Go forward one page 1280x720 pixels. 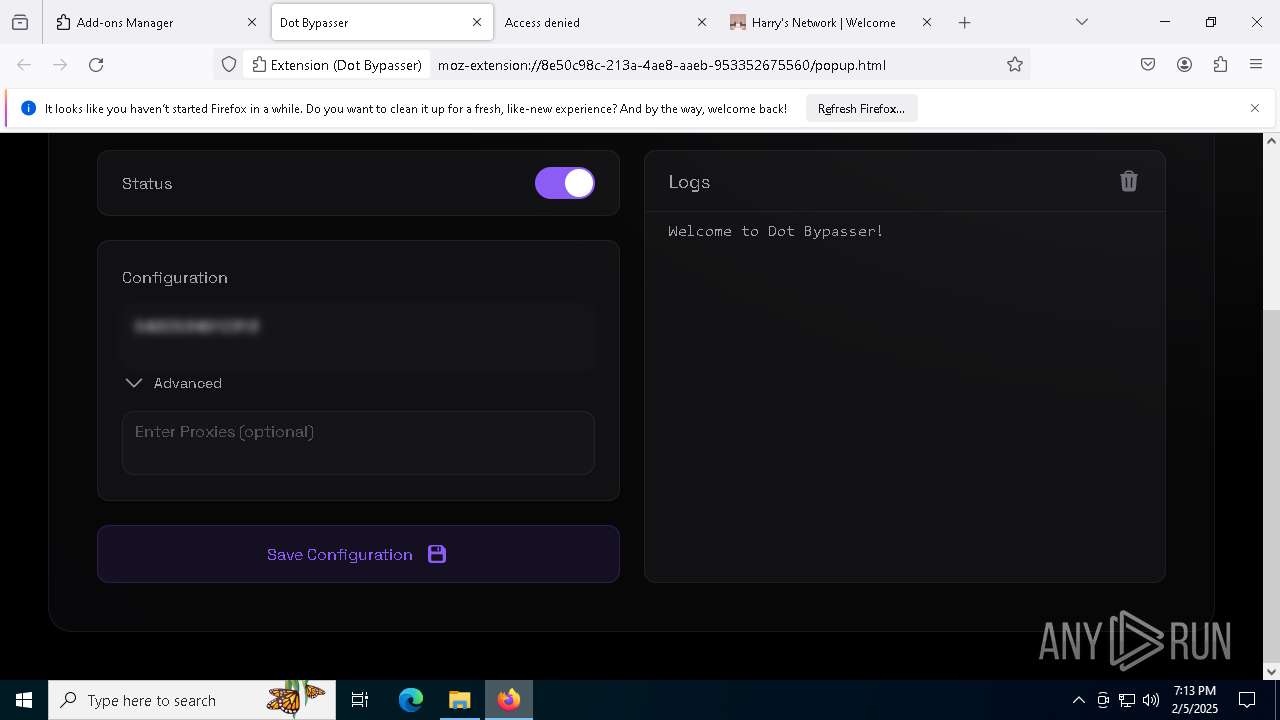point(60,65)
